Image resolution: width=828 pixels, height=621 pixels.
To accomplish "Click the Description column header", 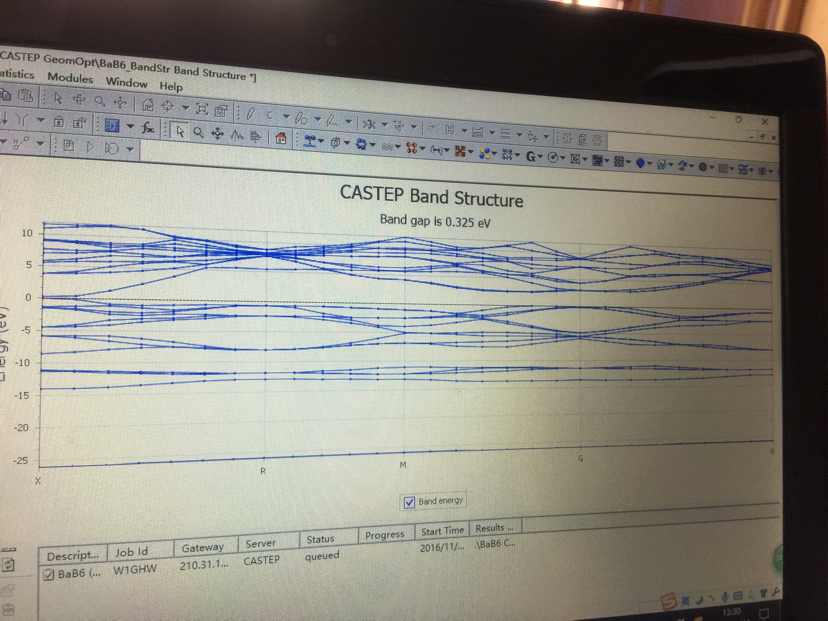I will pyautogui.click(x=73, y=556).
